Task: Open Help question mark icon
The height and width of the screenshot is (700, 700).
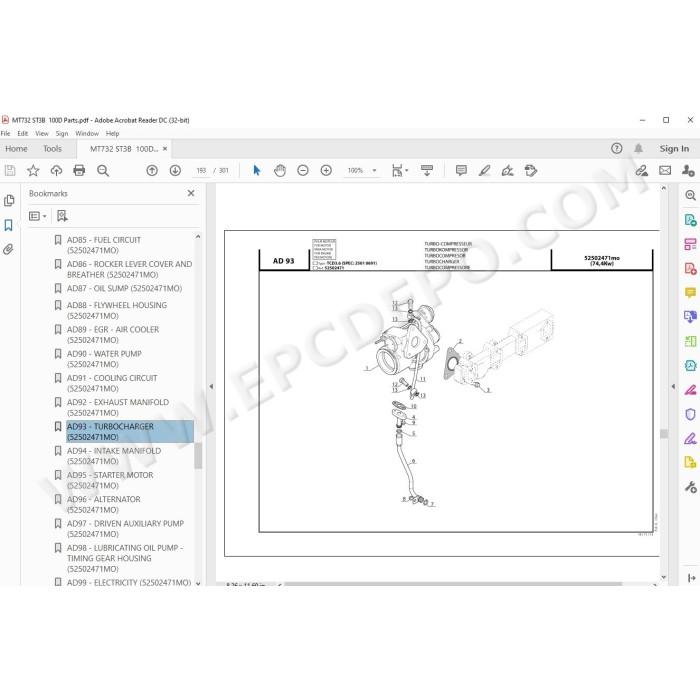Action: coord(617,149)
